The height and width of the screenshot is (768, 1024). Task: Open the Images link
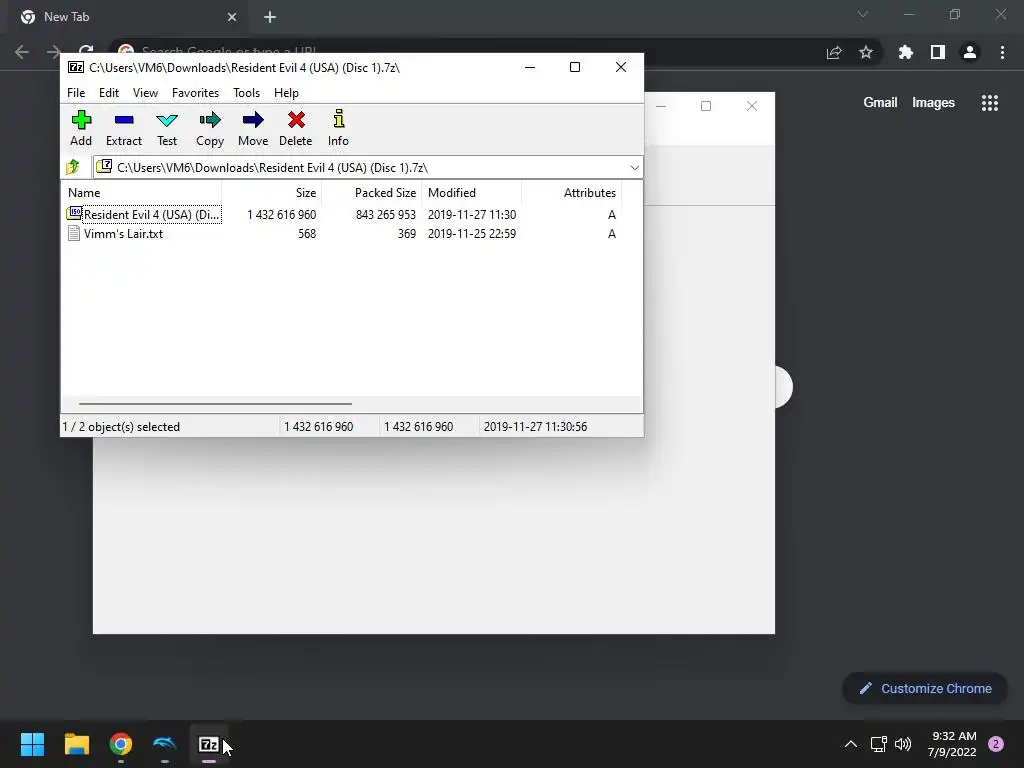(x=933, y=103)
